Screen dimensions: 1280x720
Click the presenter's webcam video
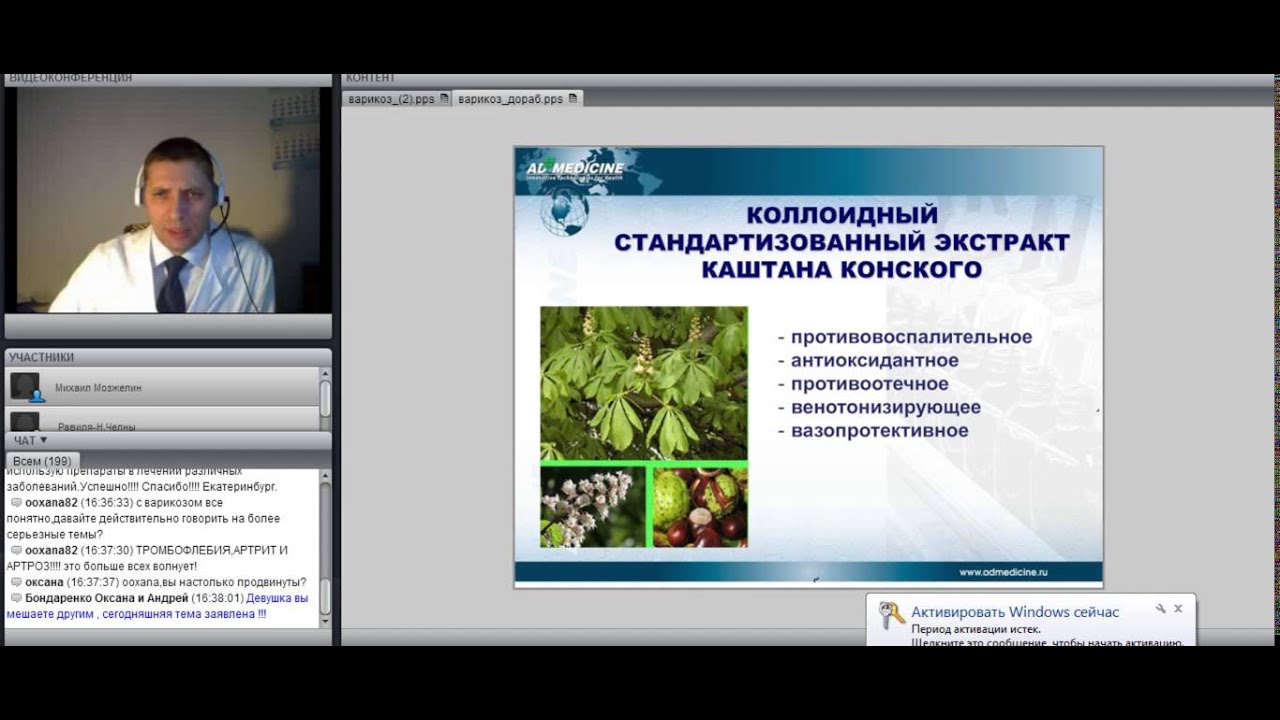pyautogui.click(x=168, y=200)
